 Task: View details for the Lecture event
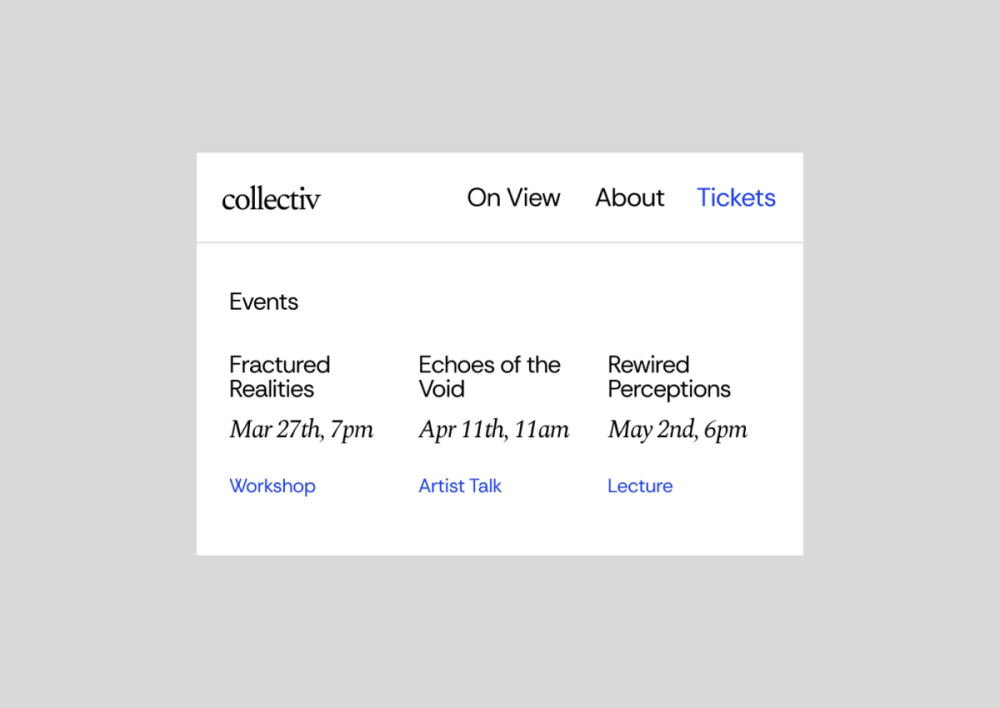640,486
